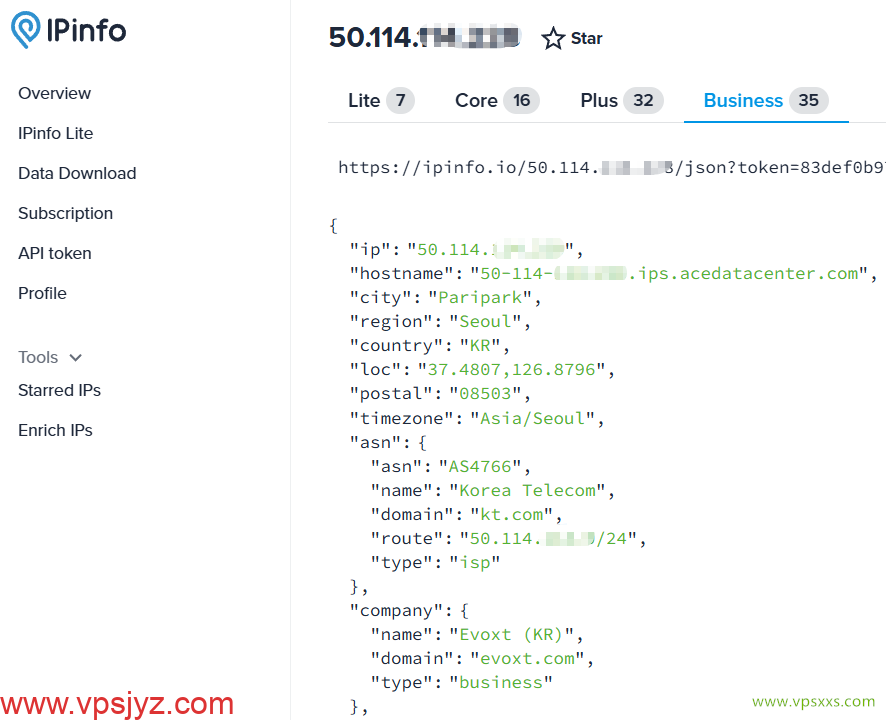Screen dimensions: 886x720
Task: Click the acedatacenter.com hostname value
Action: 669,274
